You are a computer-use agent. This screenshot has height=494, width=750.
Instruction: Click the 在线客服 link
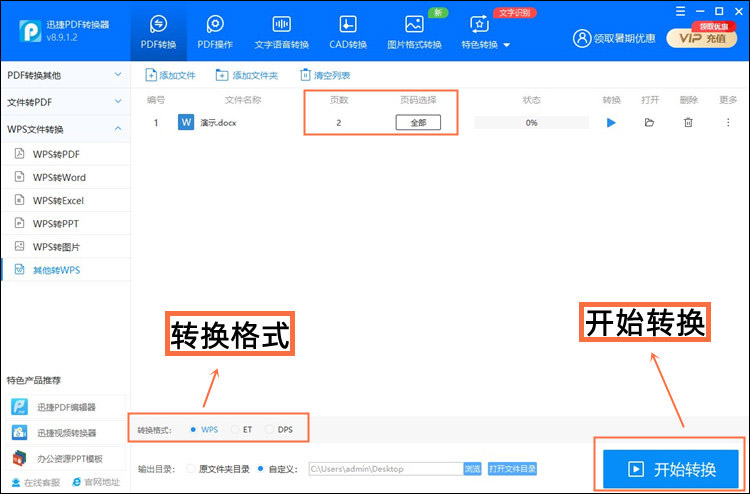[x=36, y=482]
